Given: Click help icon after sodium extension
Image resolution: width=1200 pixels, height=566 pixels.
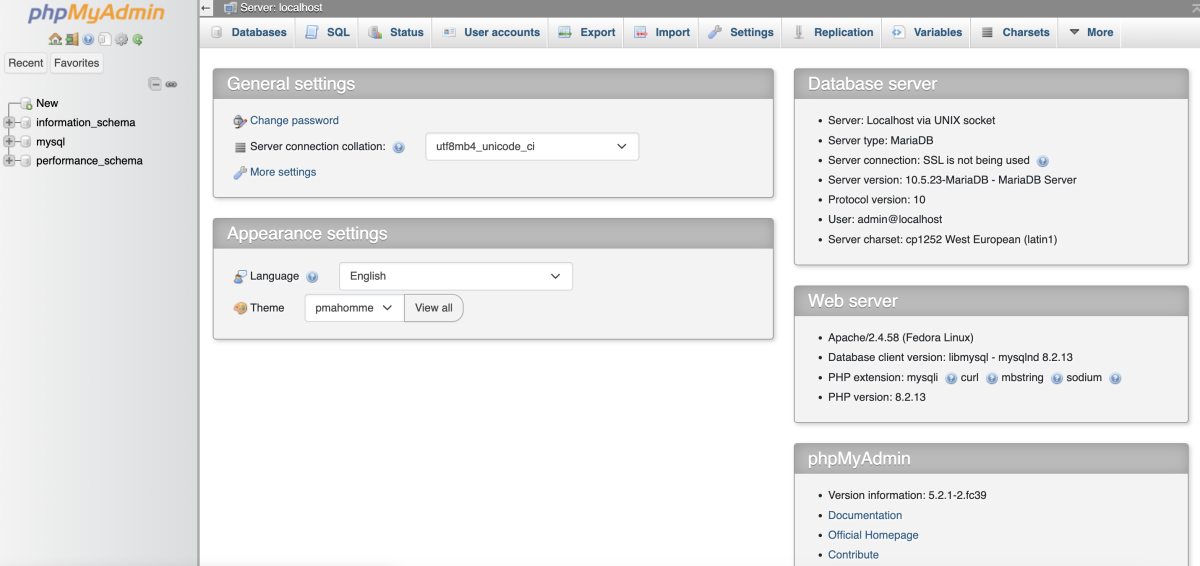Looking at the screenshot, I should tap(1115, 378).
